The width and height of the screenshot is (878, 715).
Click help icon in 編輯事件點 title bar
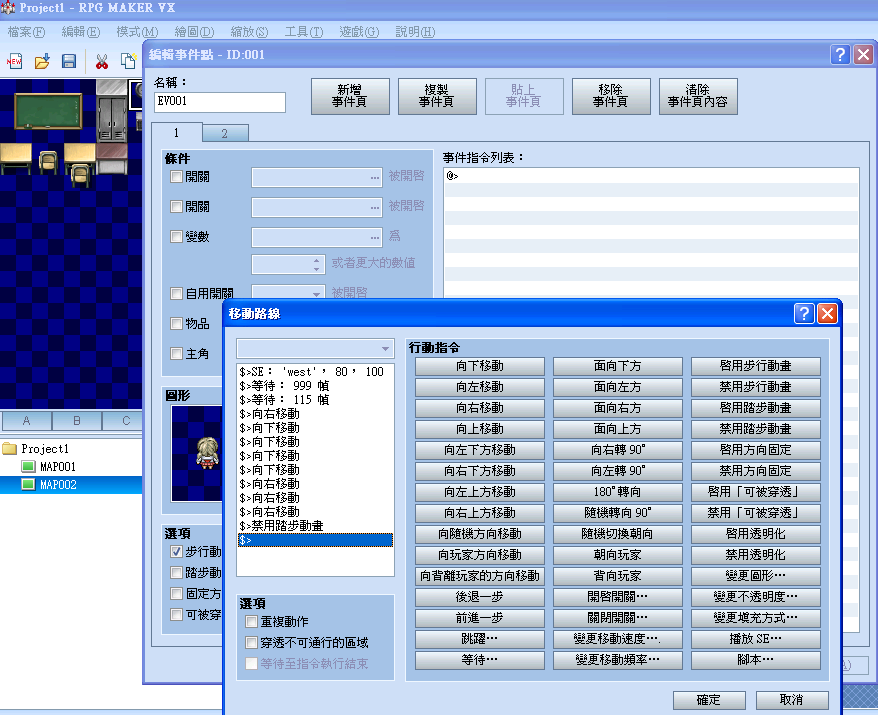[840, 54]
